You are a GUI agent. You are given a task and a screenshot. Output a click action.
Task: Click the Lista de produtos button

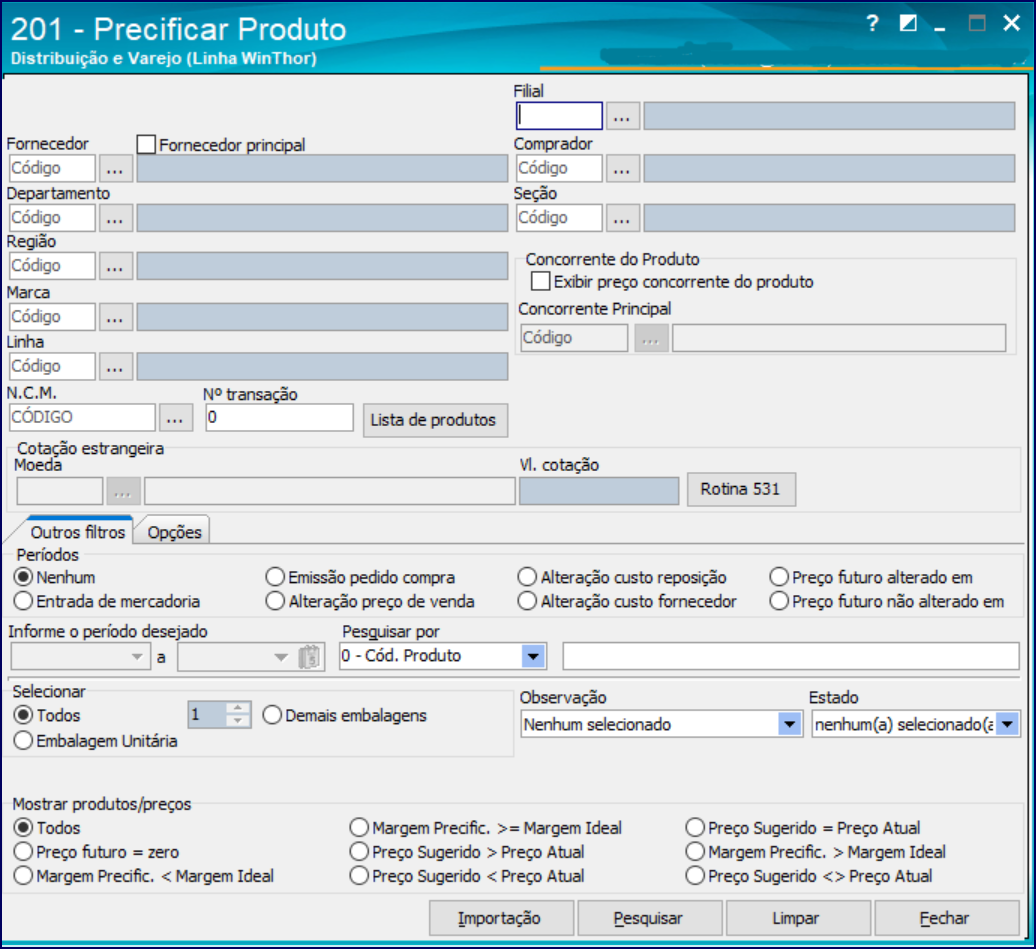pos(435,420)
